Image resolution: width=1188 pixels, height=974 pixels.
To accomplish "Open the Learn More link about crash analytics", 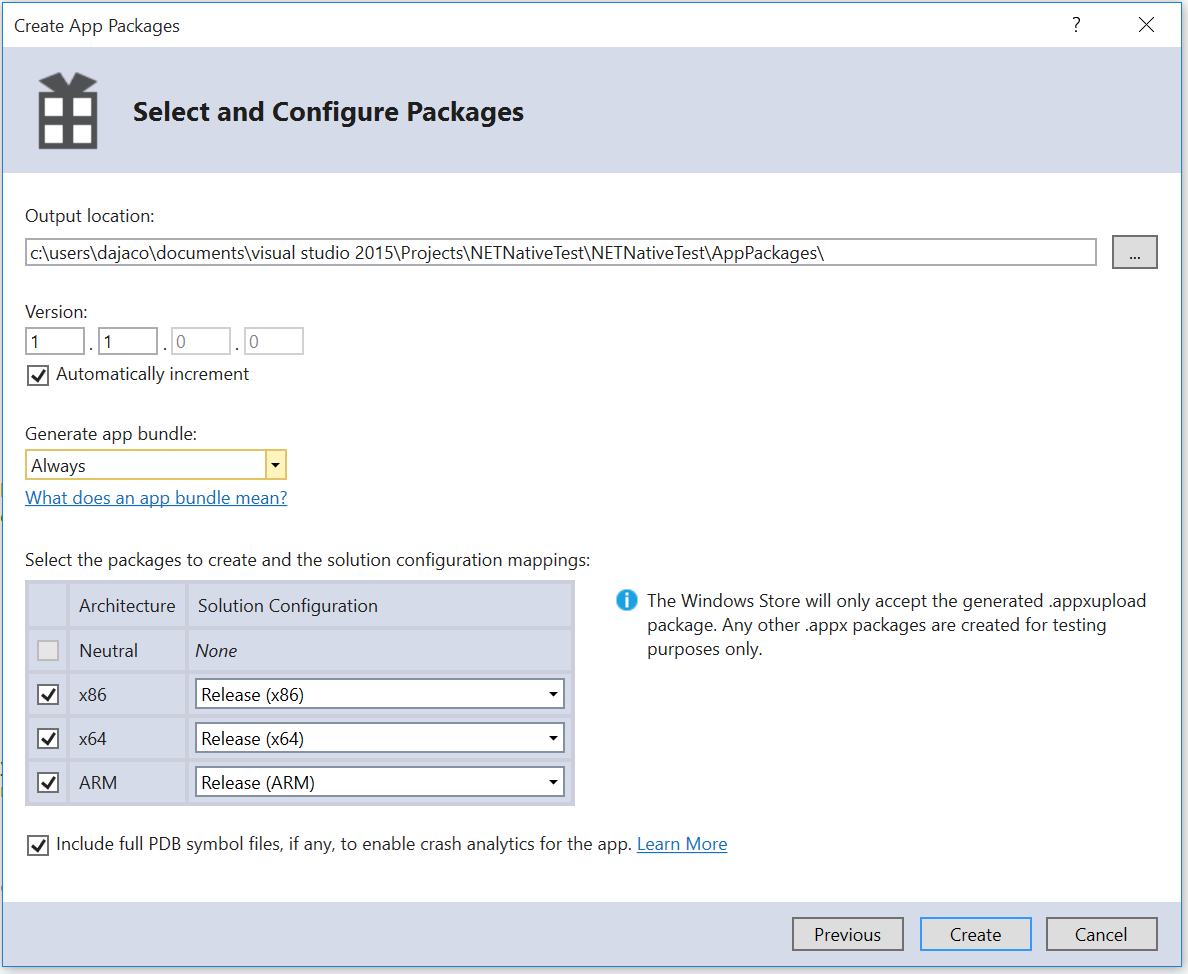I will tap(682, 843).
